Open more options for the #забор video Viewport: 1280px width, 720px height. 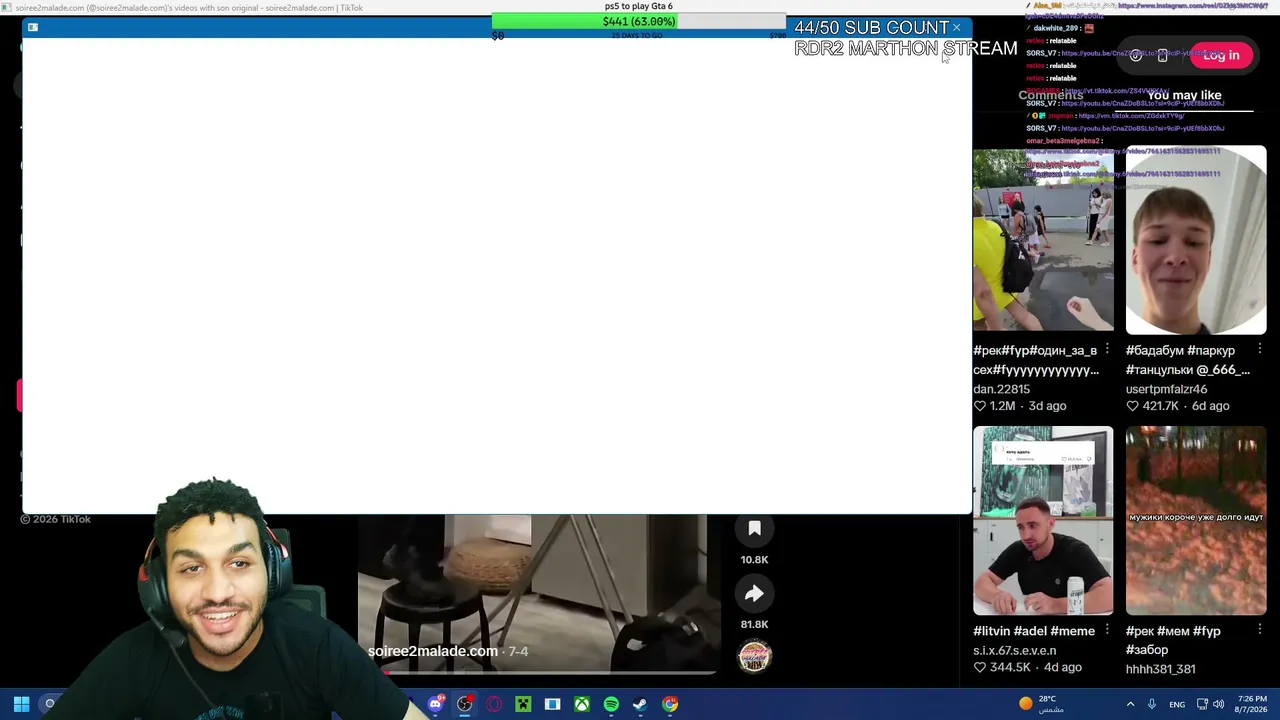pos(1260,629)
